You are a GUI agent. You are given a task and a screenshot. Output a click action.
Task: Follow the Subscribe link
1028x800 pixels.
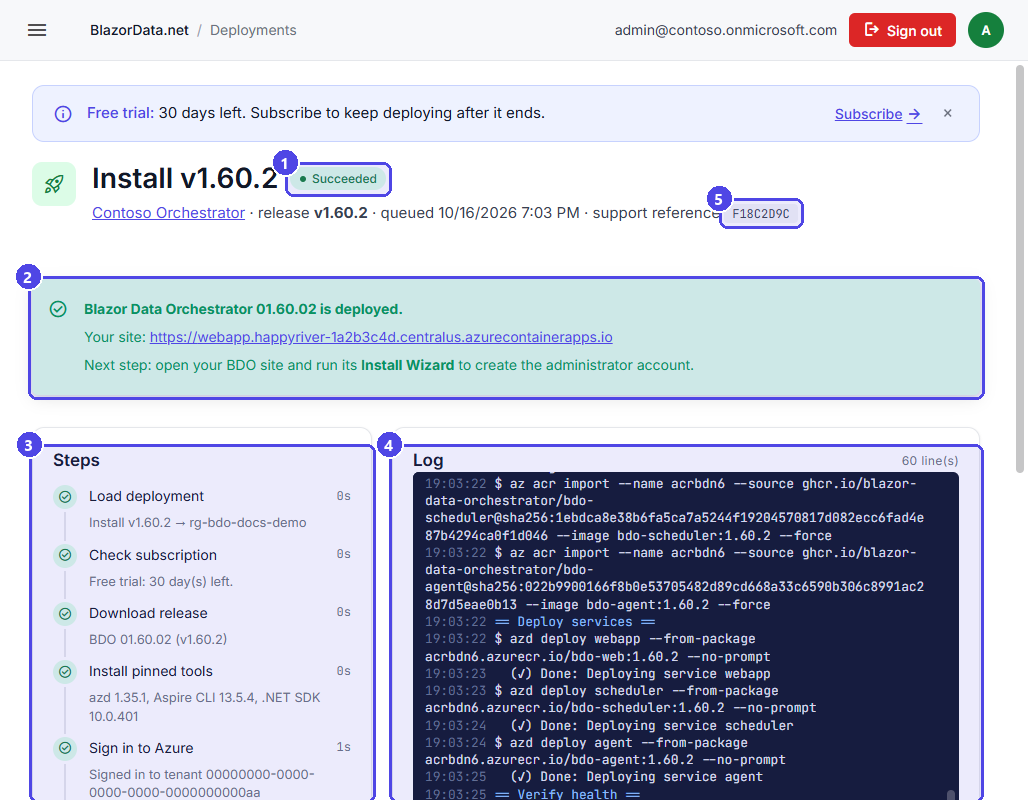tap(878, 114)
